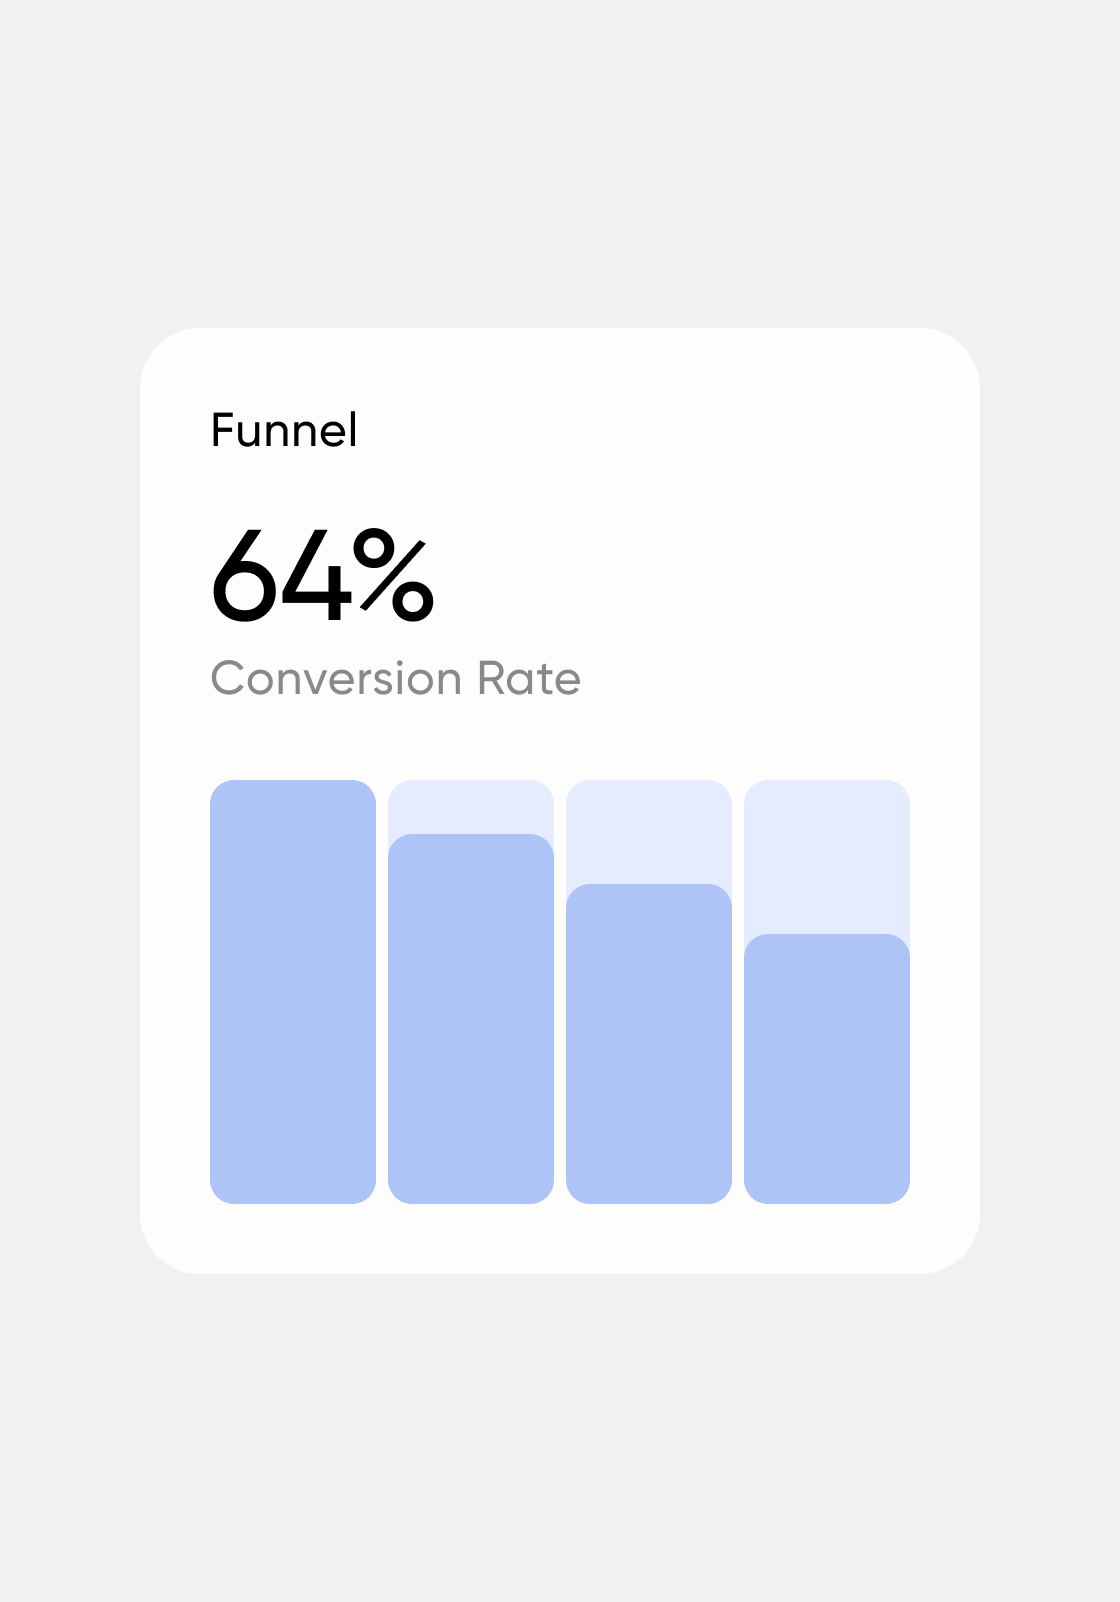Click the gray page background below the card

560,1440
